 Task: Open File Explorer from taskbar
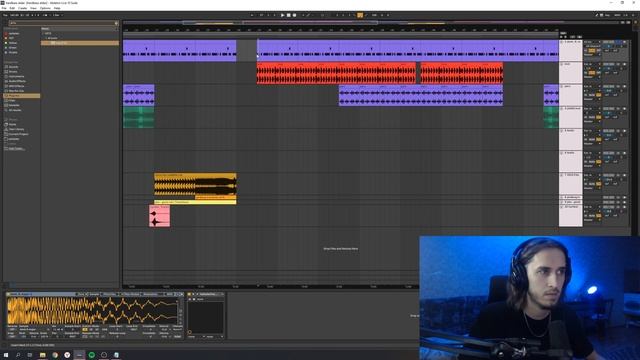click(42, 355)
